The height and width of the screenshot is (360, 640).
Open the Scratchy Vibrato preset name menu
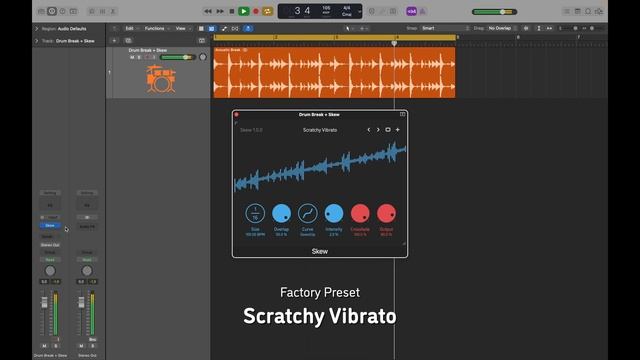pos(320,130)
